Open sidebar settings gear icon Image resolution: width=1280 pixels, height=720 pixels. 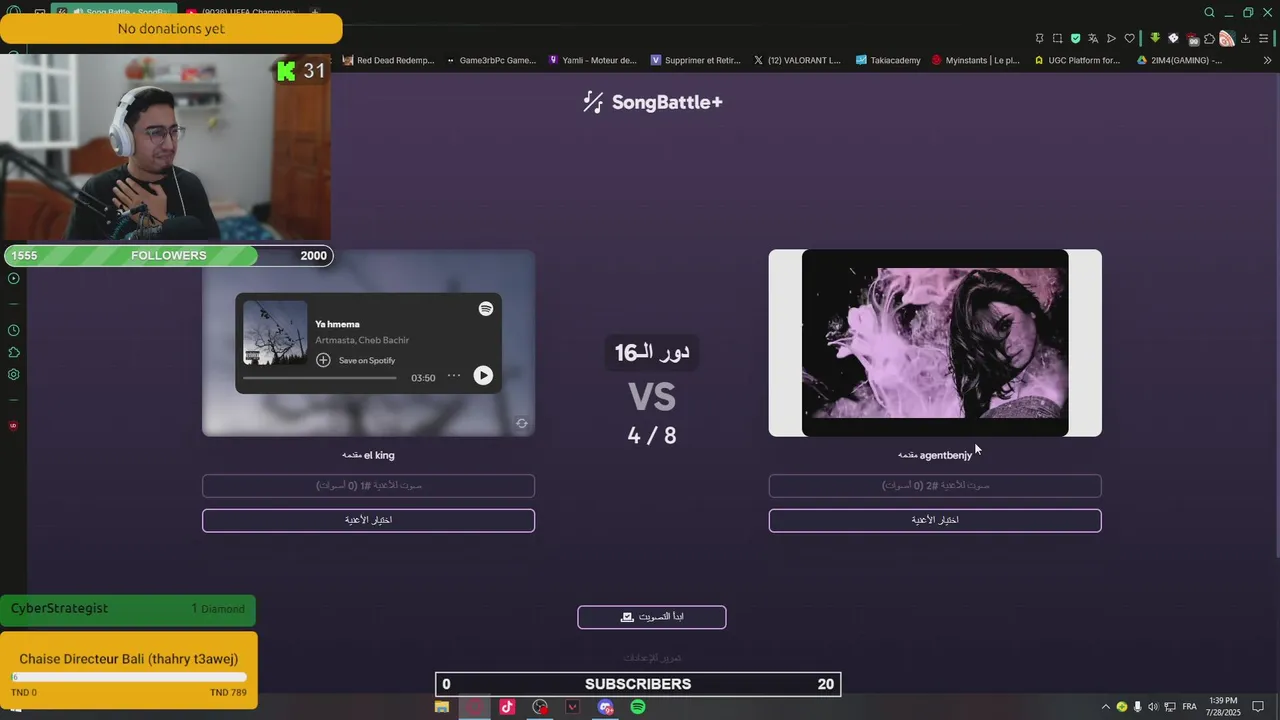(13, 375)
